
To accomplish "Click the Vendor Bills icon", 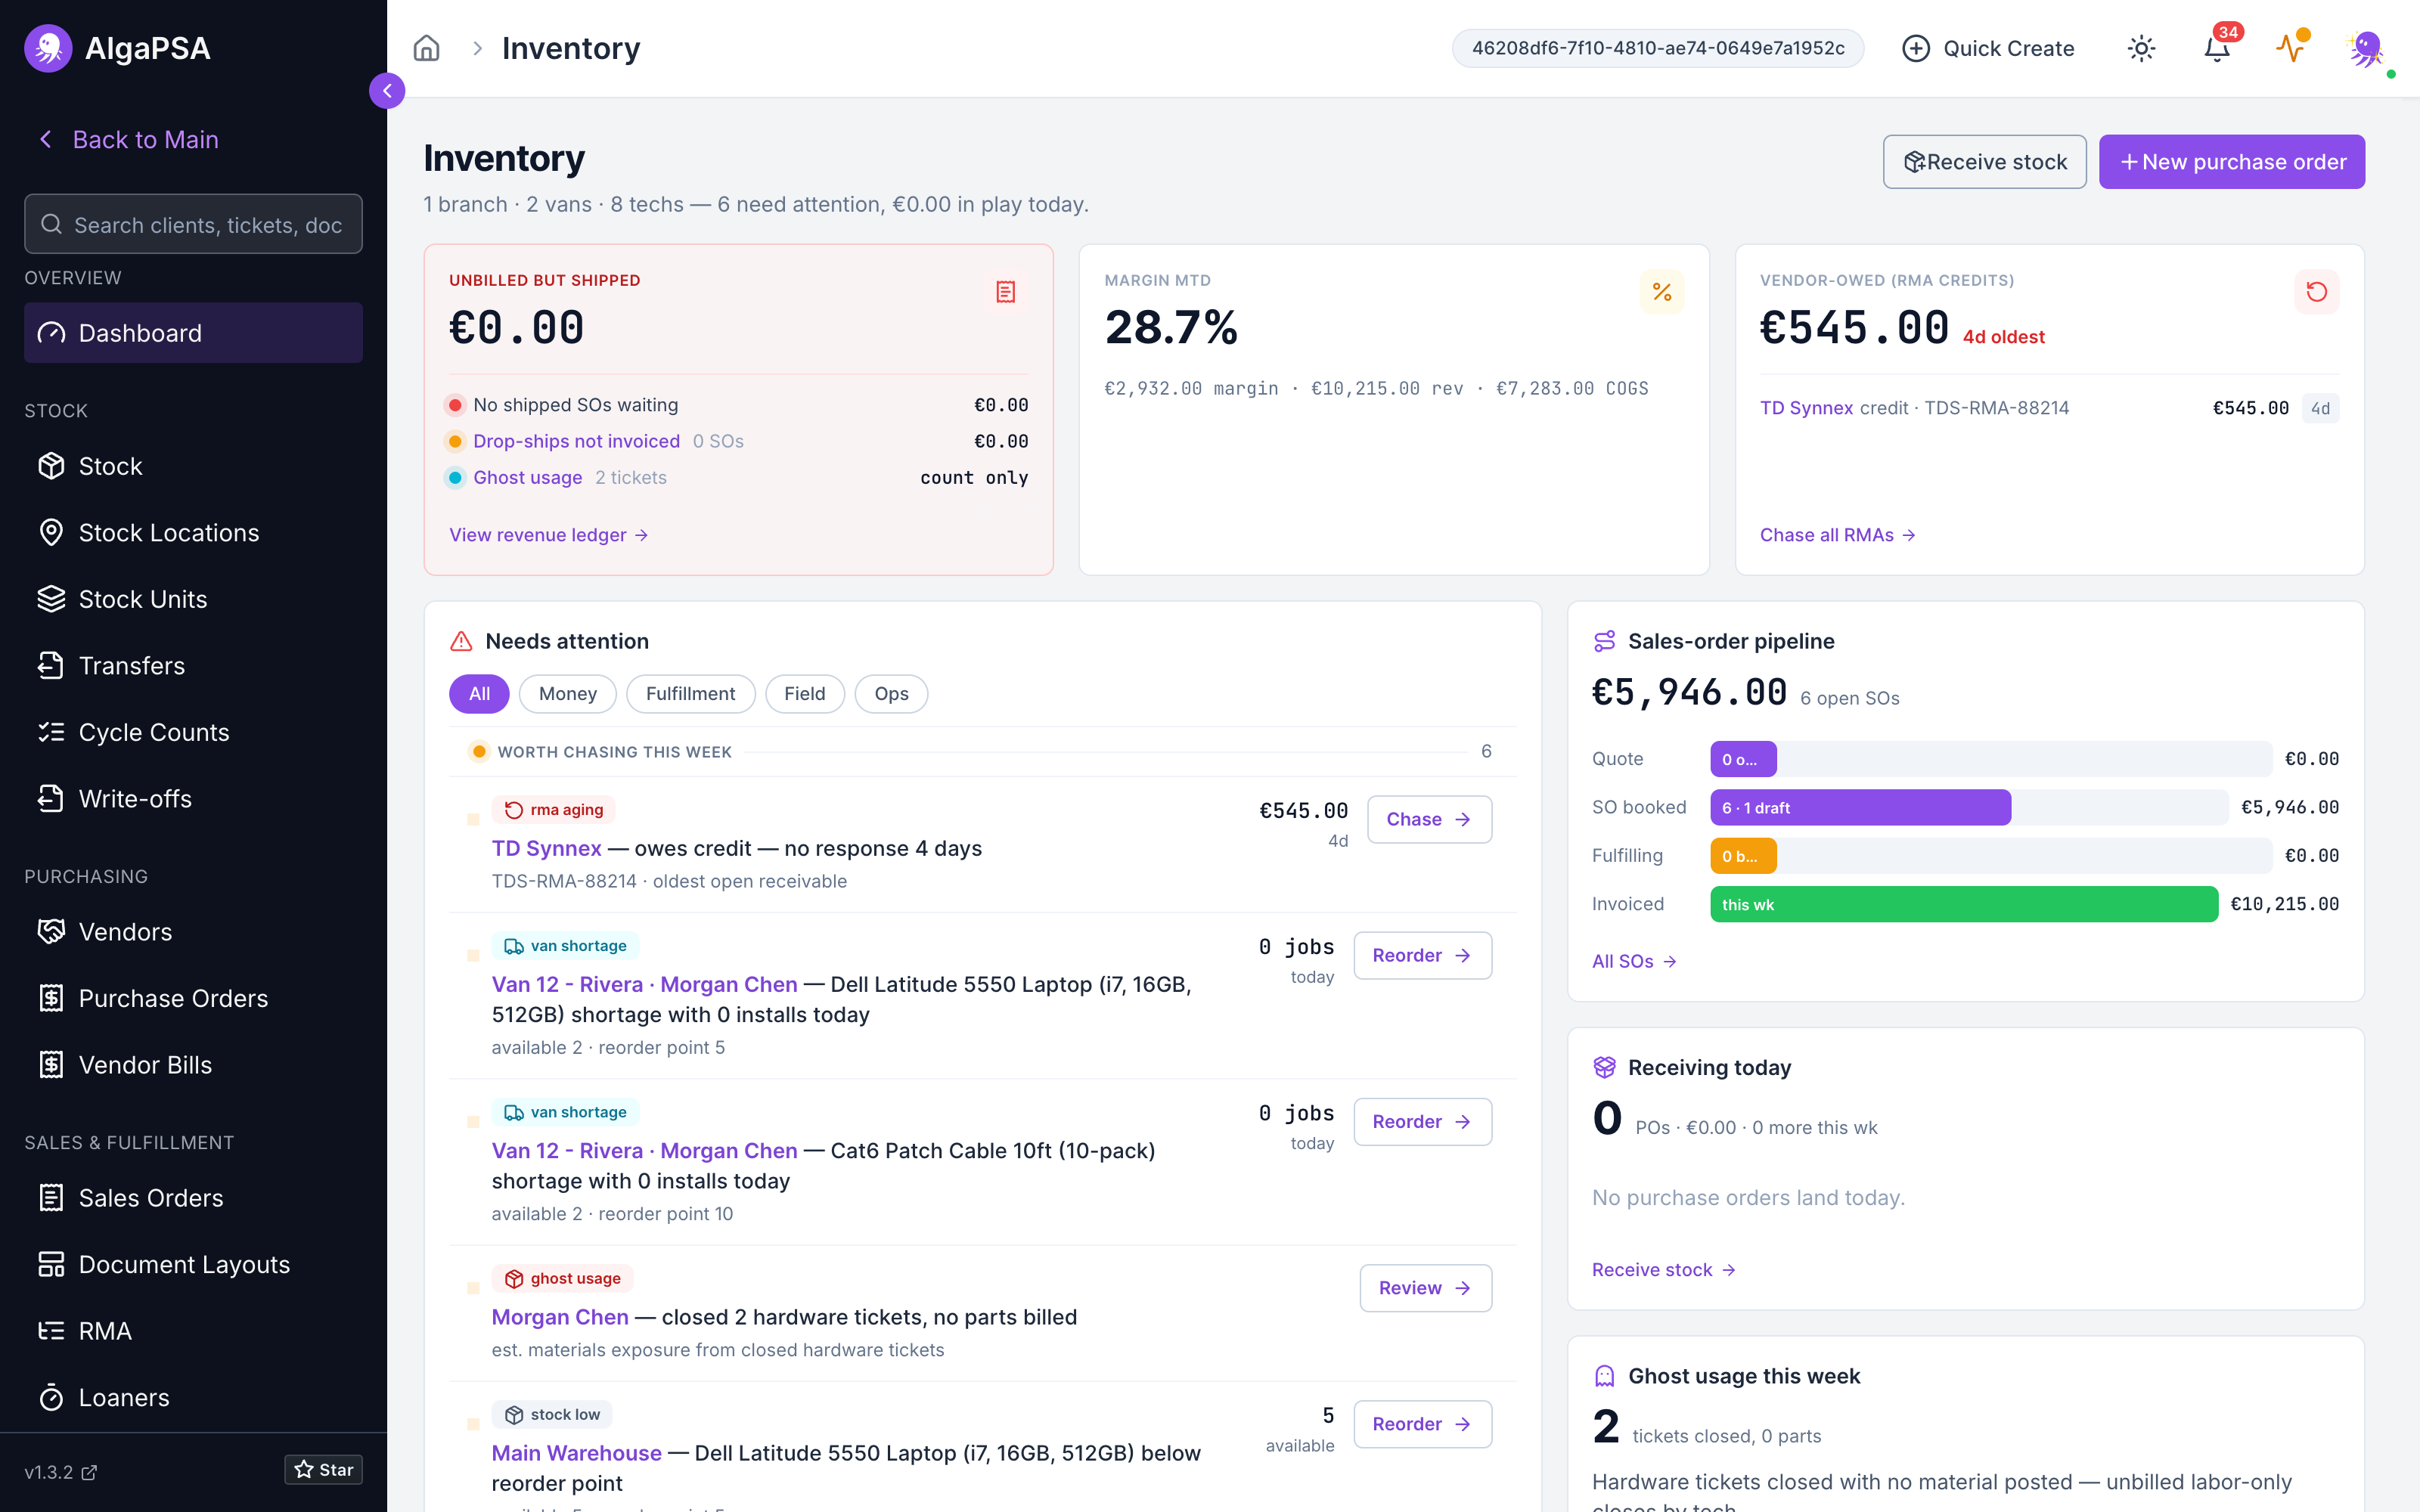I will (51, 1064).
